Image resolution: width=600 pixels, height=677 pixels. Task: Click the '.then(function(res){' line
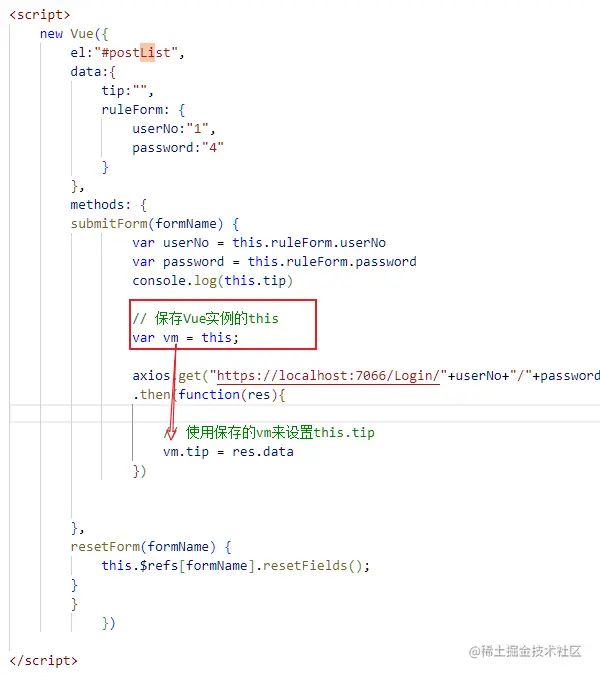(209, 395)
